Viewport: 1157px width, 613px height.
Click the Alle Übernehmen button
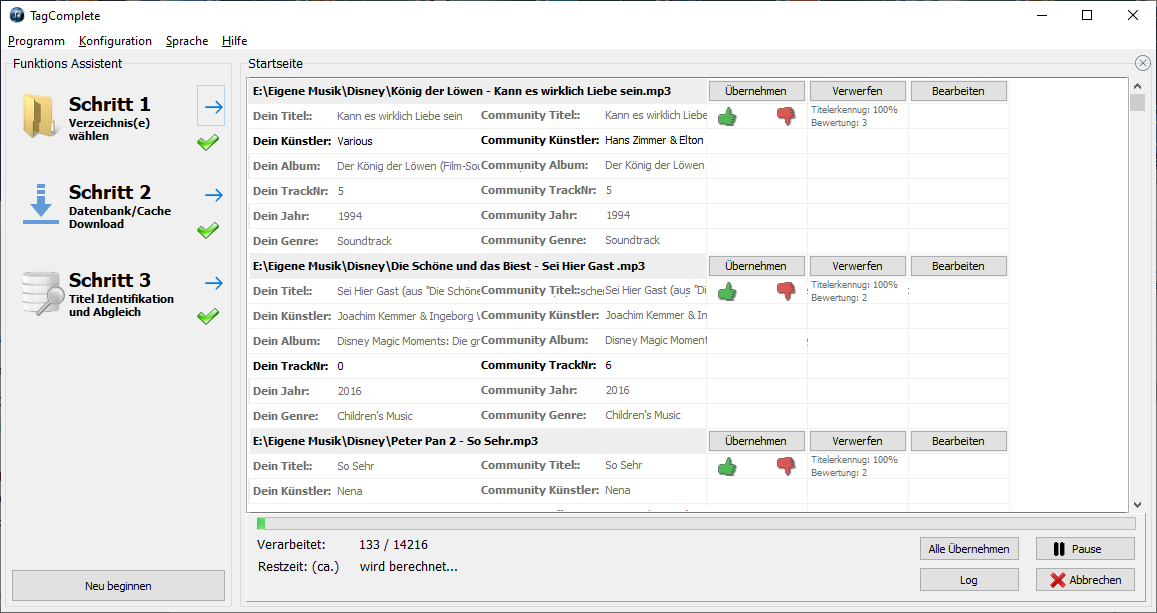tap(969, 549)
